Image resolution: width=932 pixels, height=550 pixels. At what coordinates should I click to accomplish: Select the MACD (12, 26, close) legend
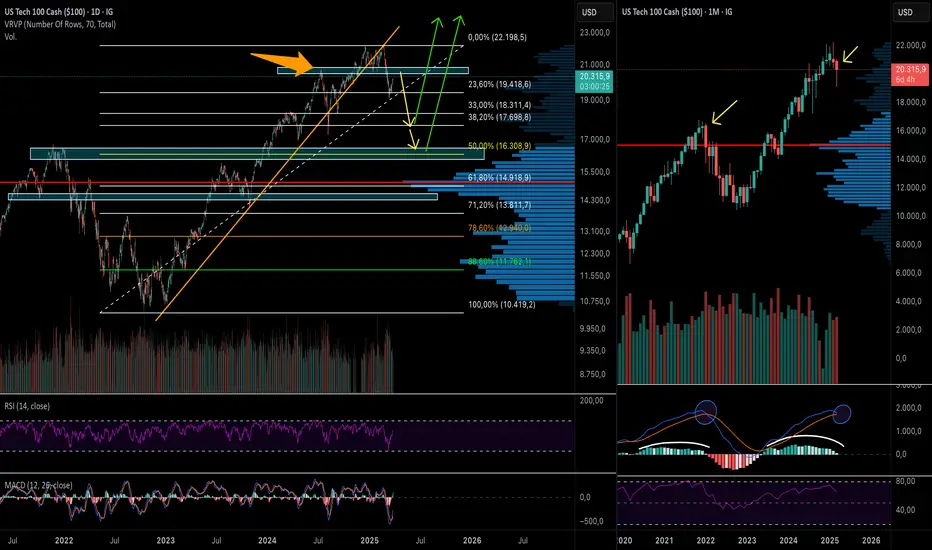[x=39, y=485]
